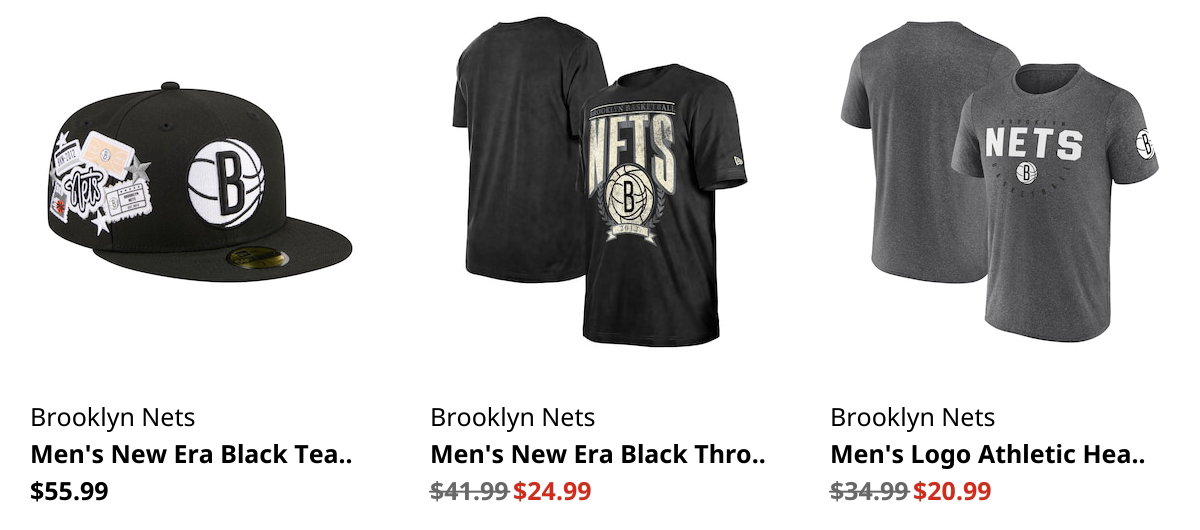Click the sticker patches on the cap's side
The image size is (1200, 530).
[100, 183]
